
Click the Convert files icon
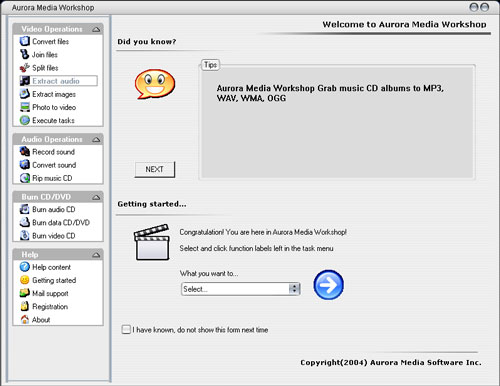pyautogui.click(x=25, y=41)
